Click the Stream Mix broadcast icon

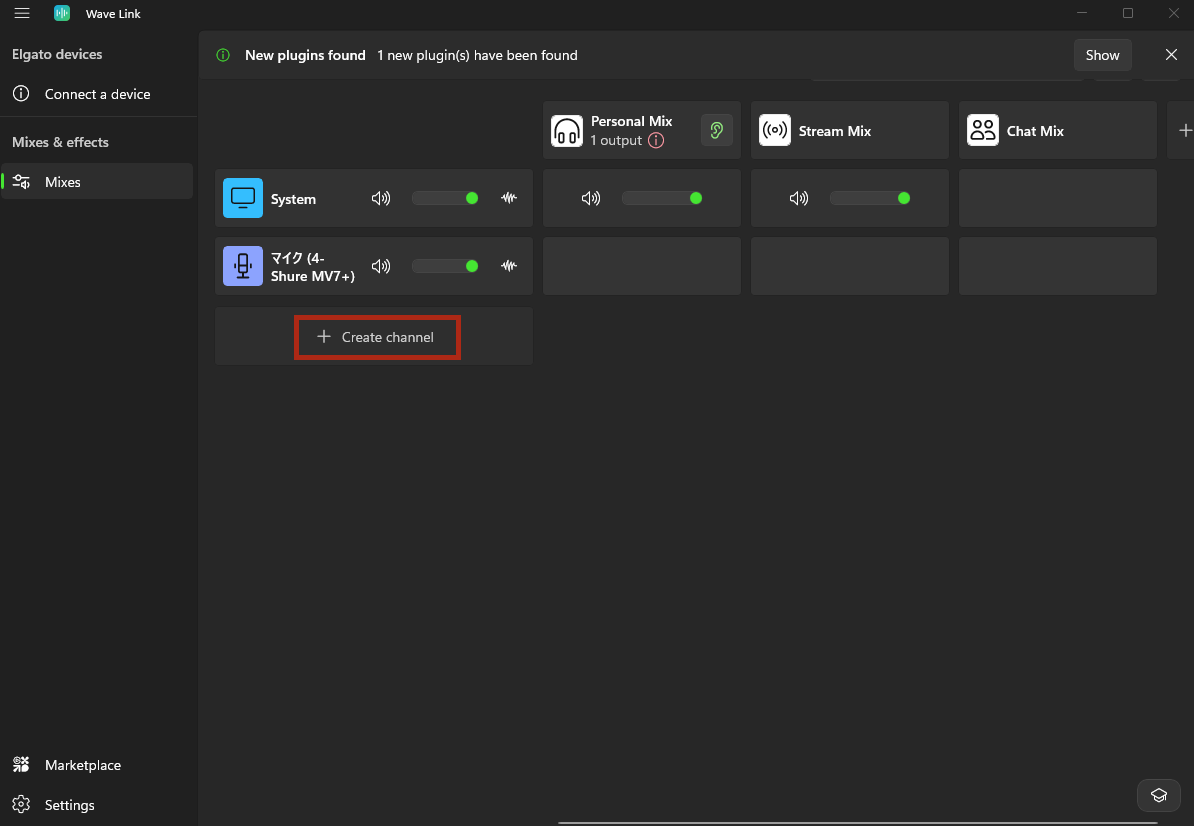[x=774, y=130]
